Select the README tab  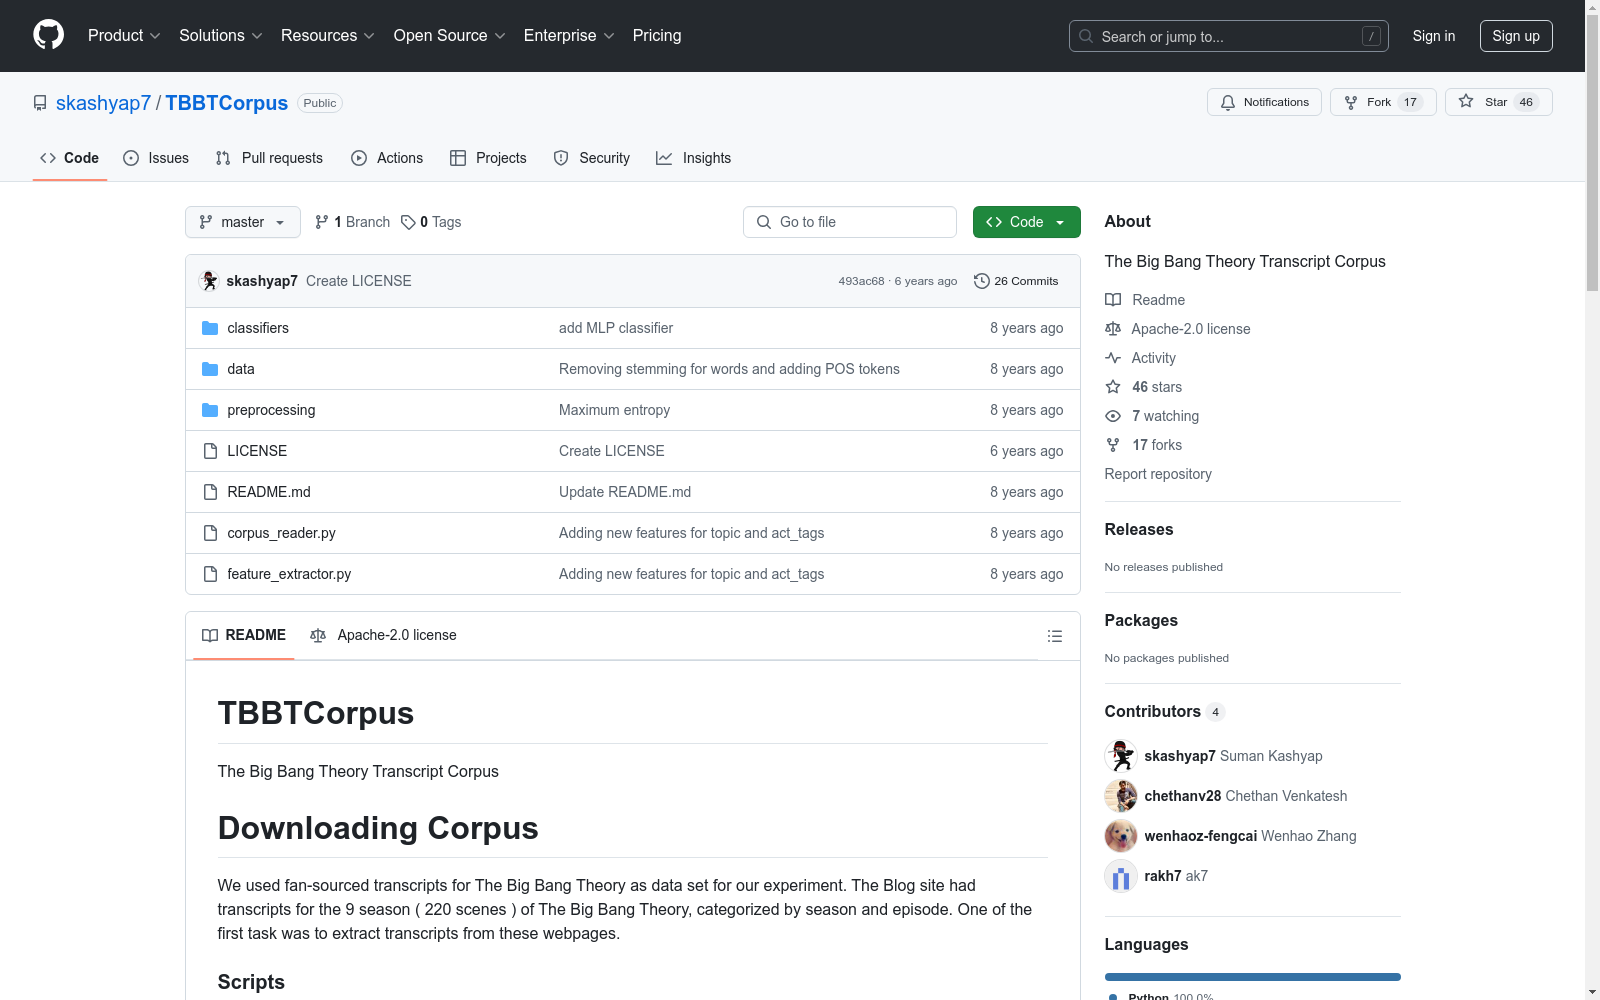244,635
